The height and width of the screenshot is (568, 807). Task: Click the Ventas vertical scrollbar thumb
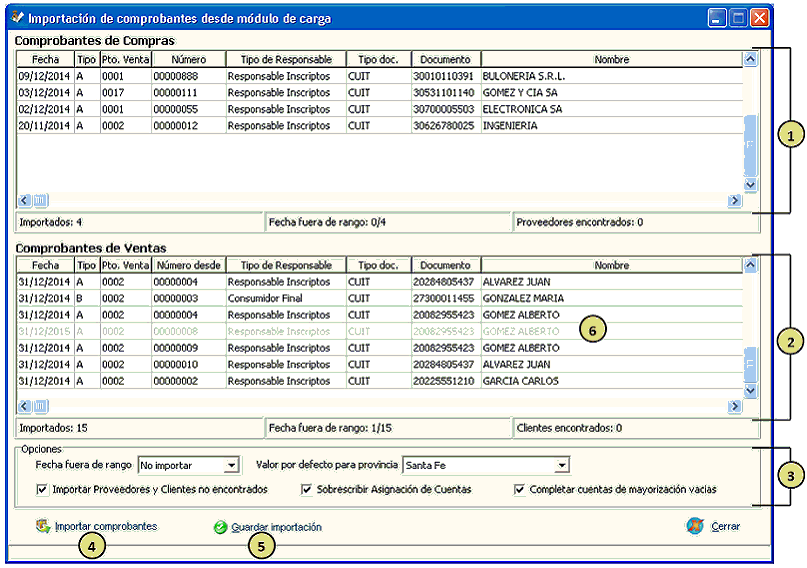pos(750,364)
